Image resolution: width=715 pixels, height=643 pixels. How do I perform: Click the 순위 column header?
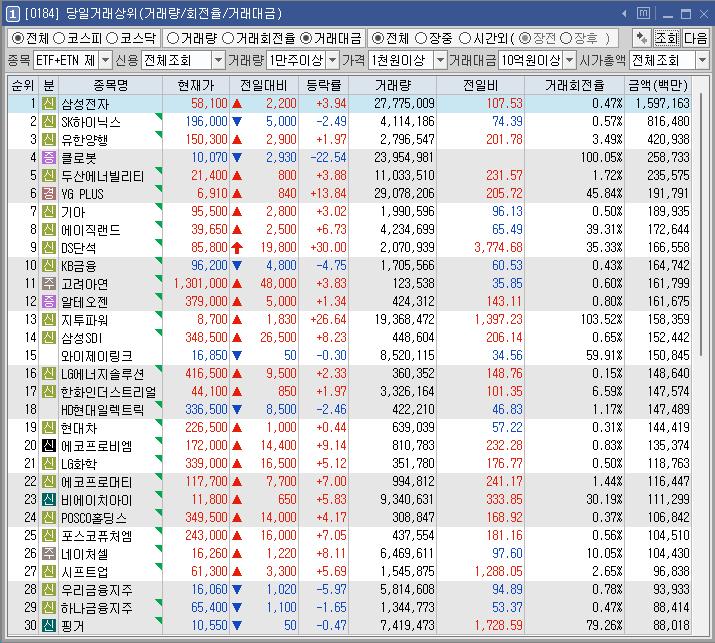(x=23, y=85)
